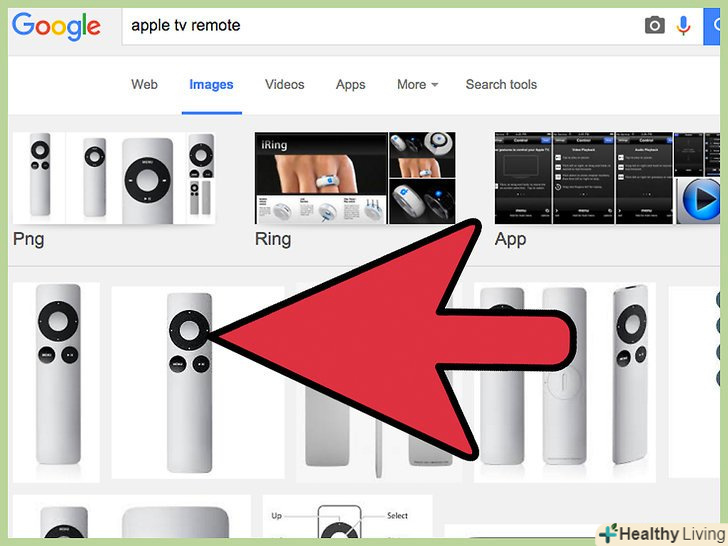Click the blue search button
This screenshot has height=546, width=728.
(712, 26)
